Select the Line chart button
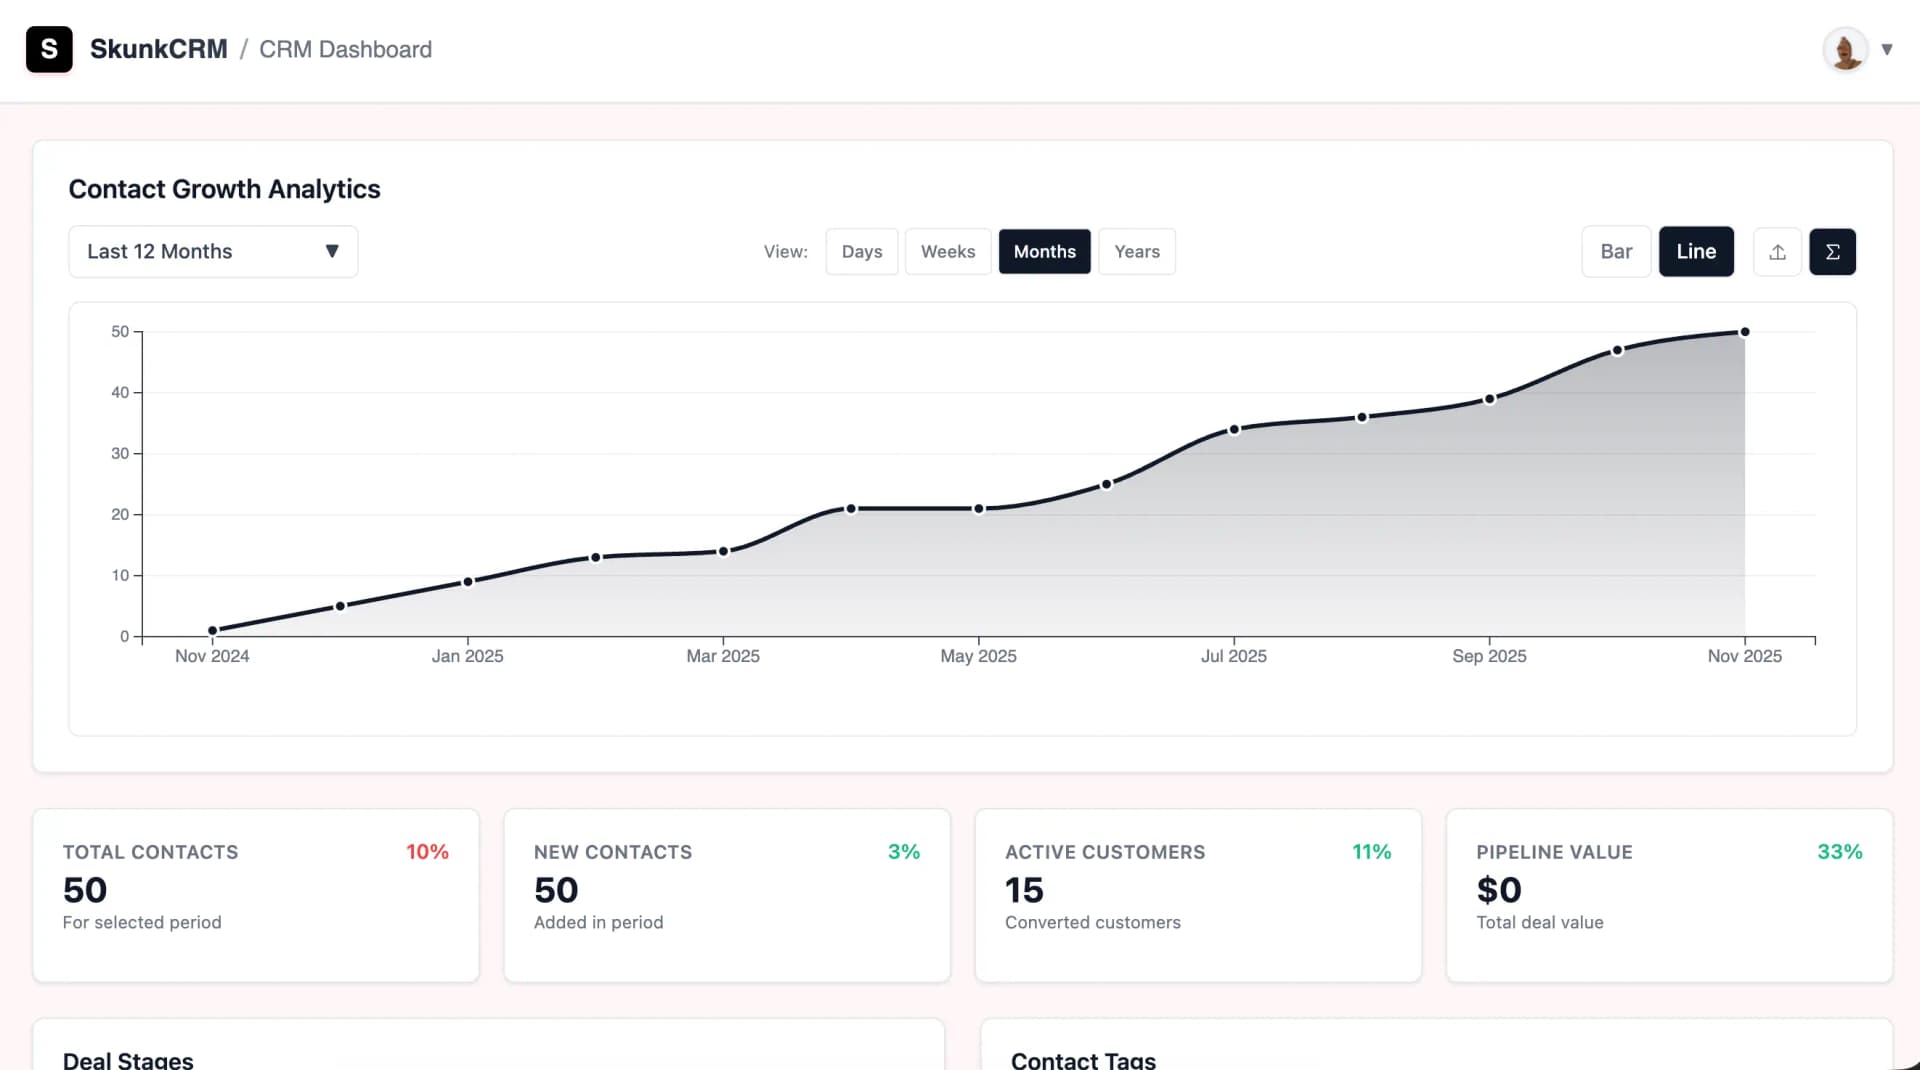The width and height of the screenshot is (1920, 1070). [x=1696, y=251]
